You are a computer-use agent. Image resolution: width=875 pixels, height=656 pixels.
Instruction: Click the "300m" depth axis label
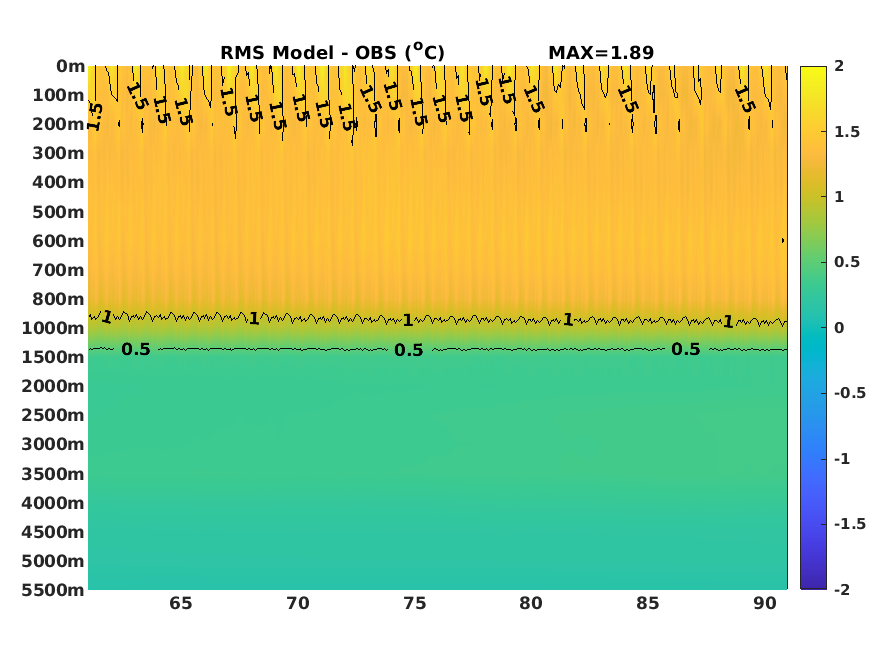pos(58,153)
